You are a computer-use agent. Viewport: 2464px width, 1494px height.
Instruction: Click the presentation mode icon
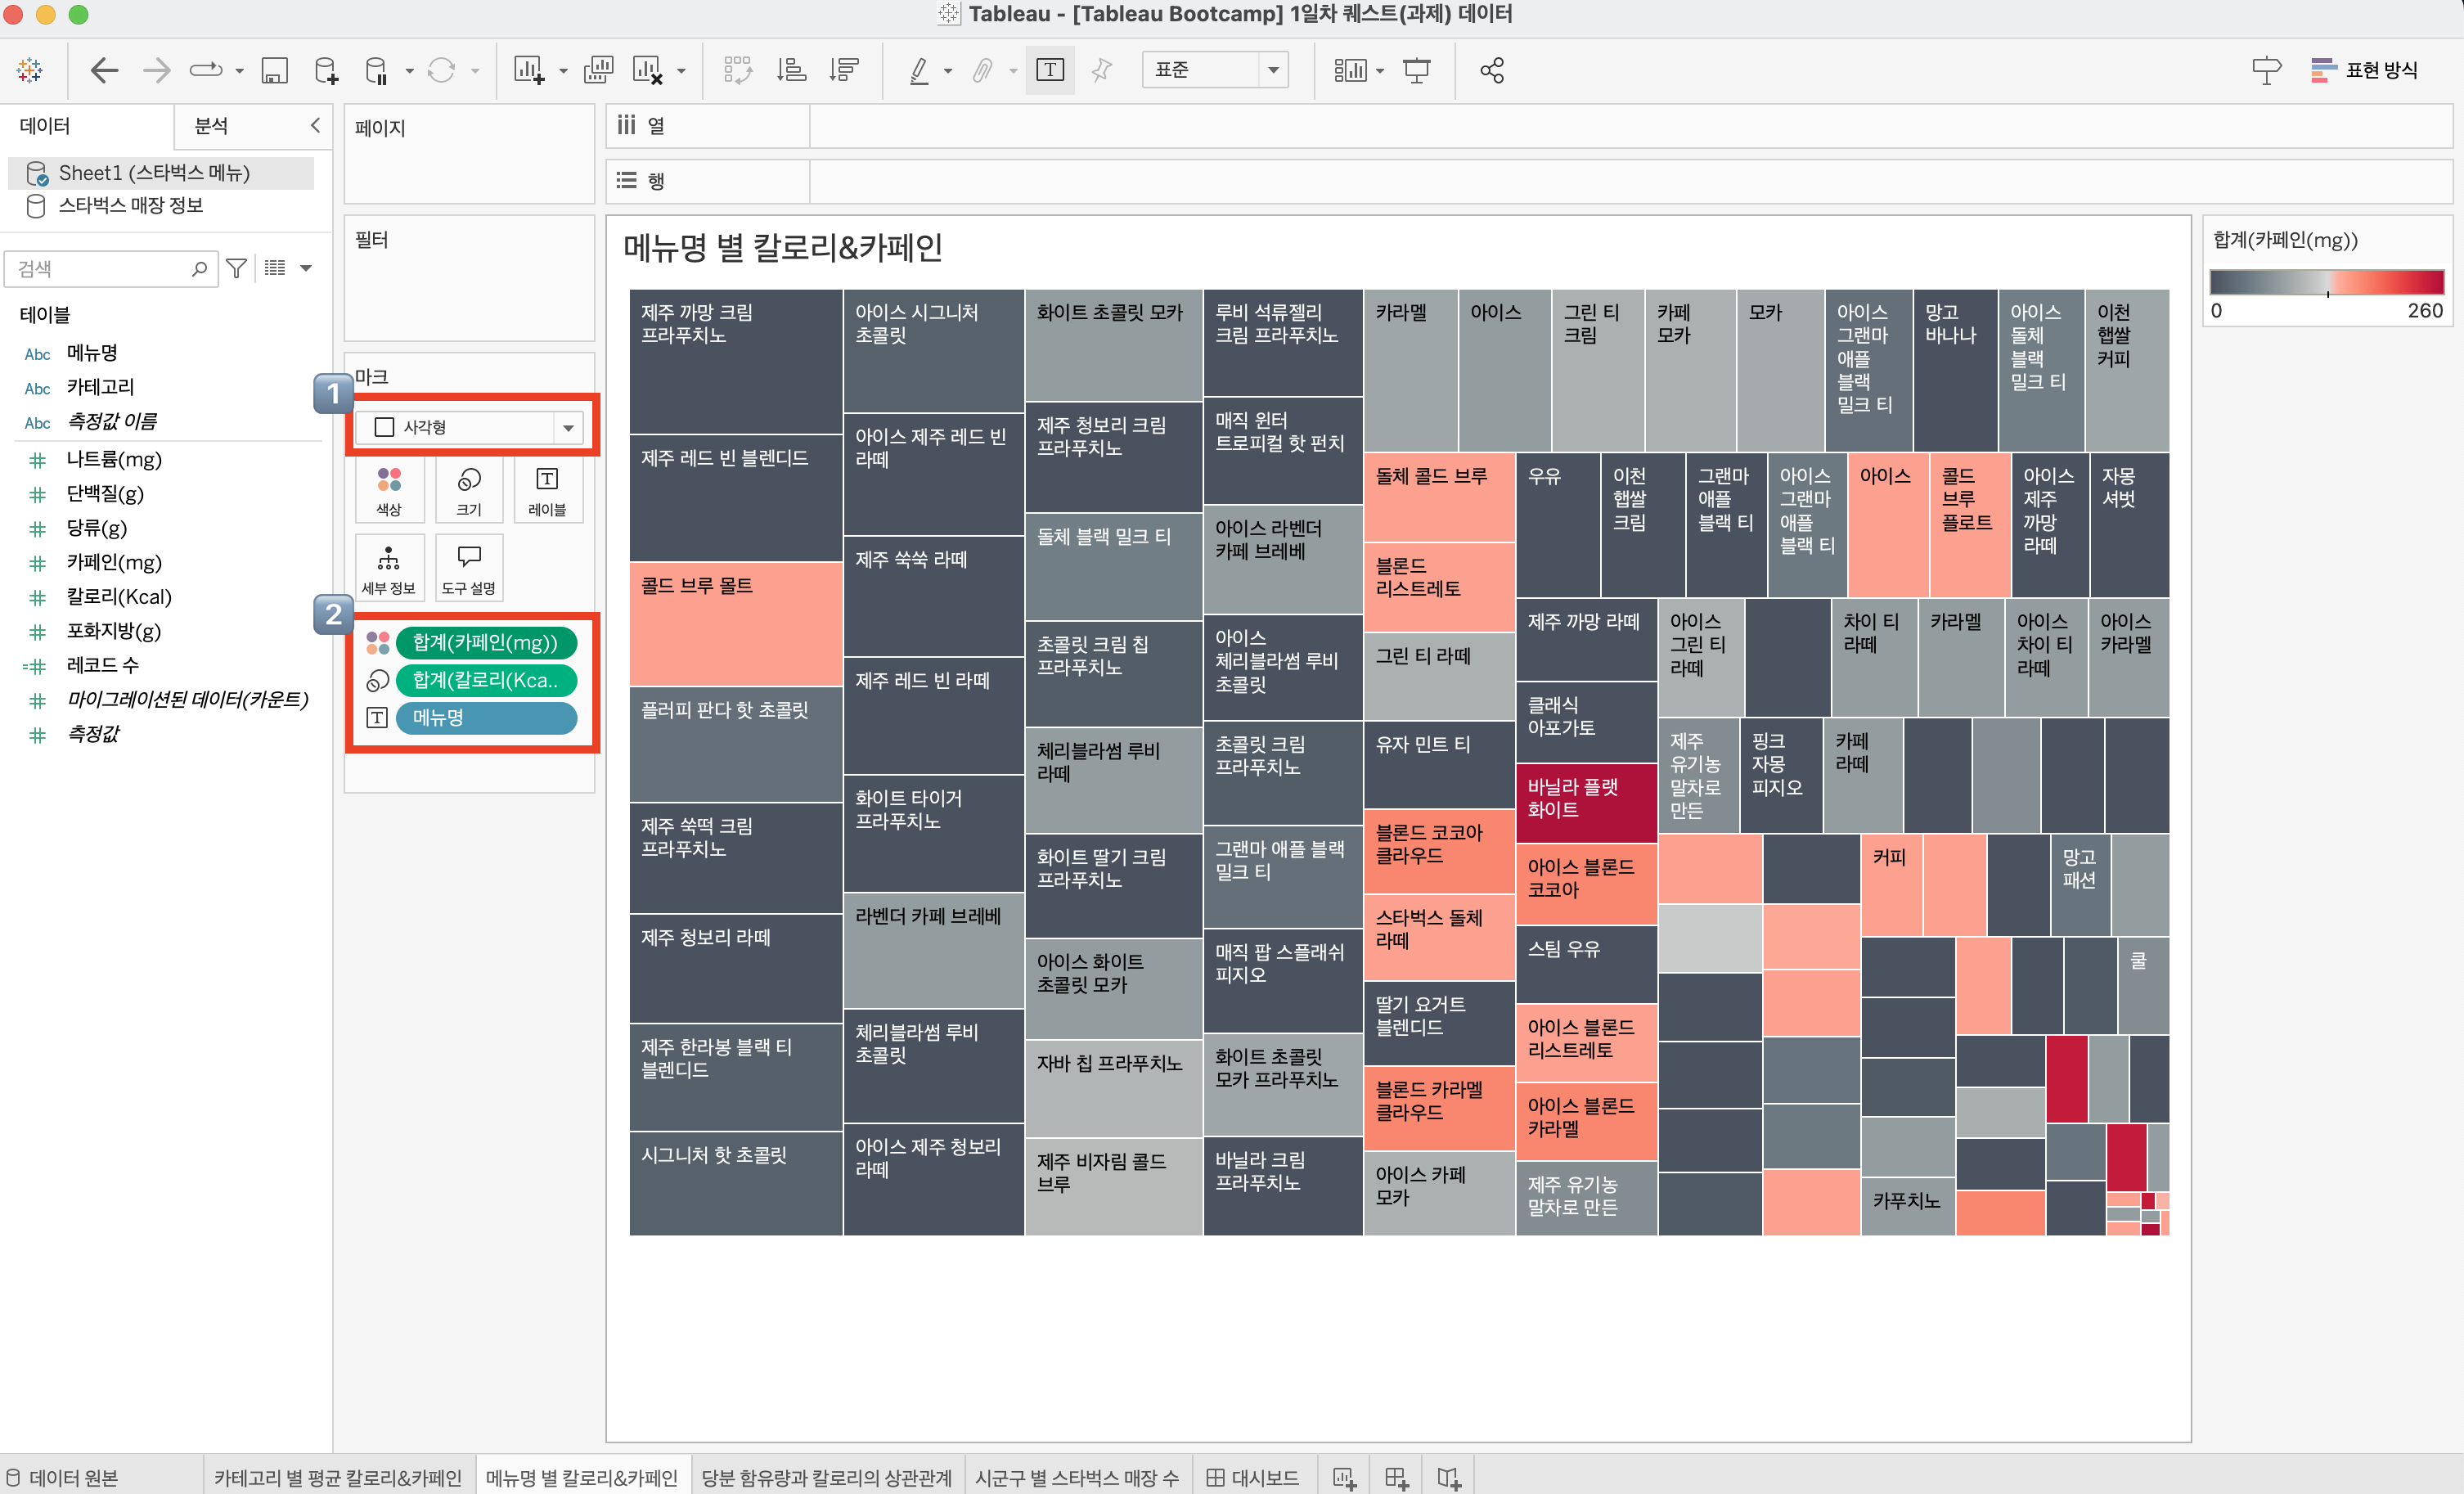(1416, 70)
